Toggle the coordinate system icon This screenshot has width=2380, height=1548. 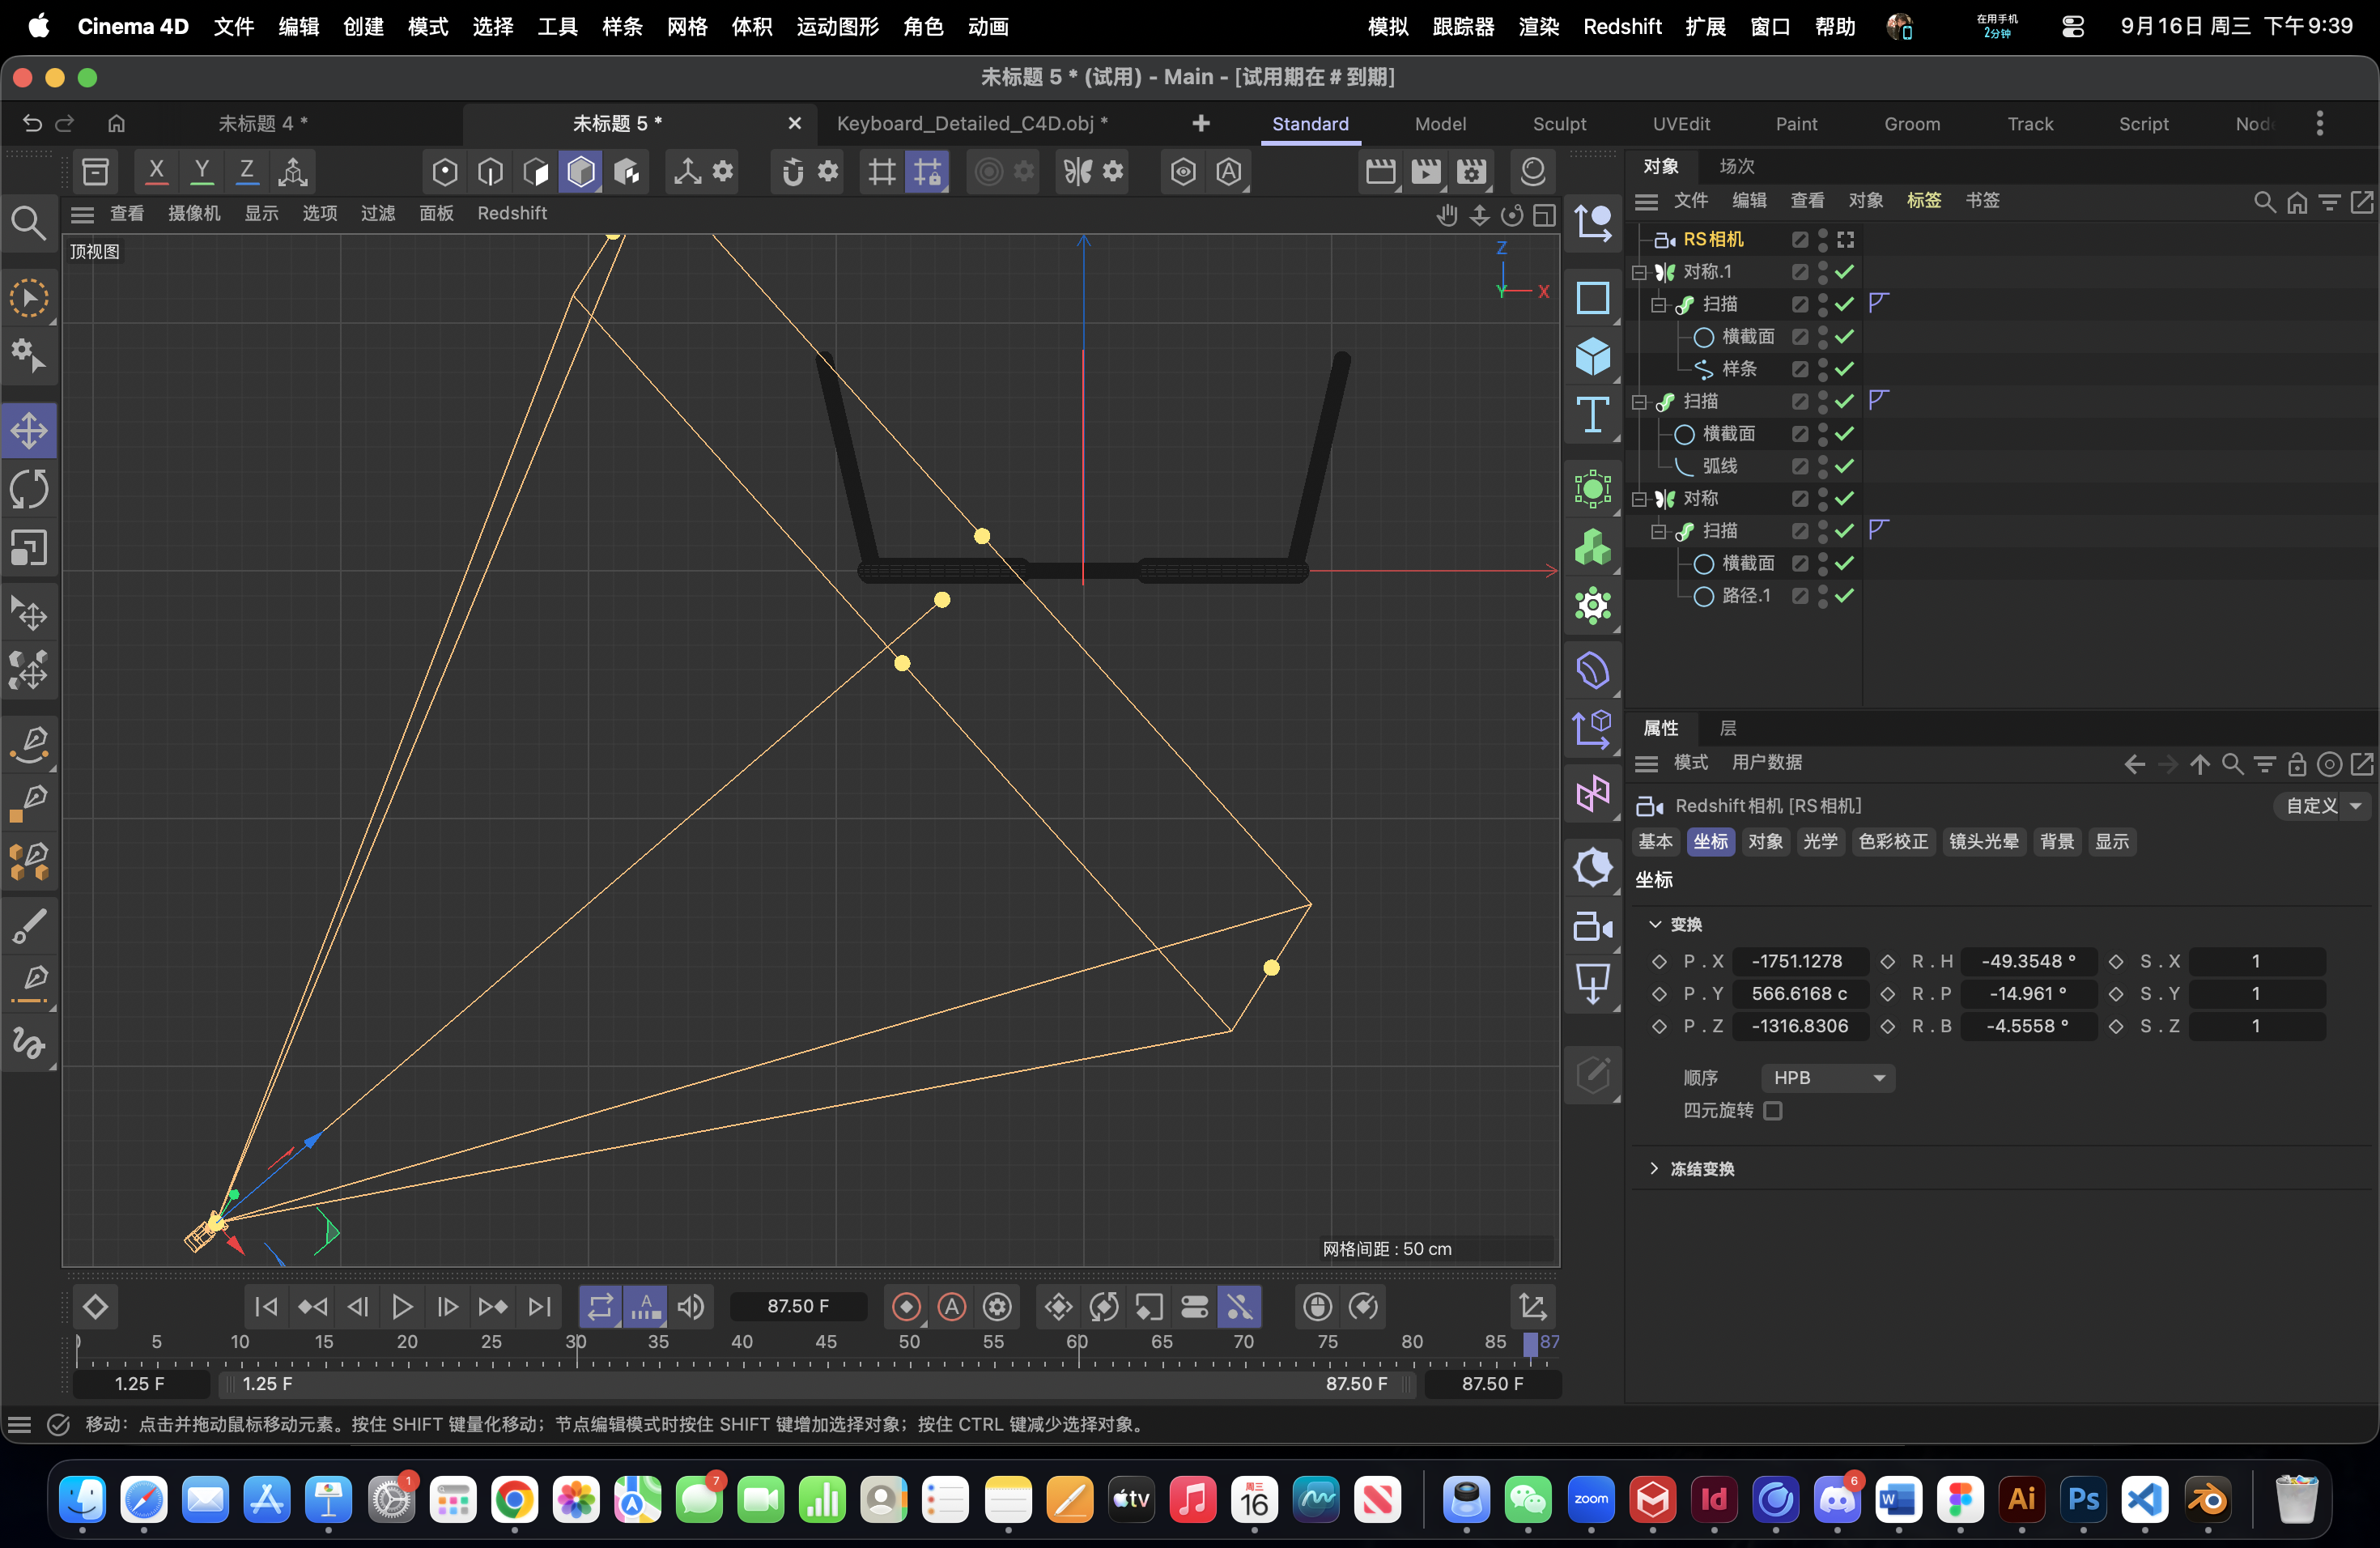click(x=293, y=172)
